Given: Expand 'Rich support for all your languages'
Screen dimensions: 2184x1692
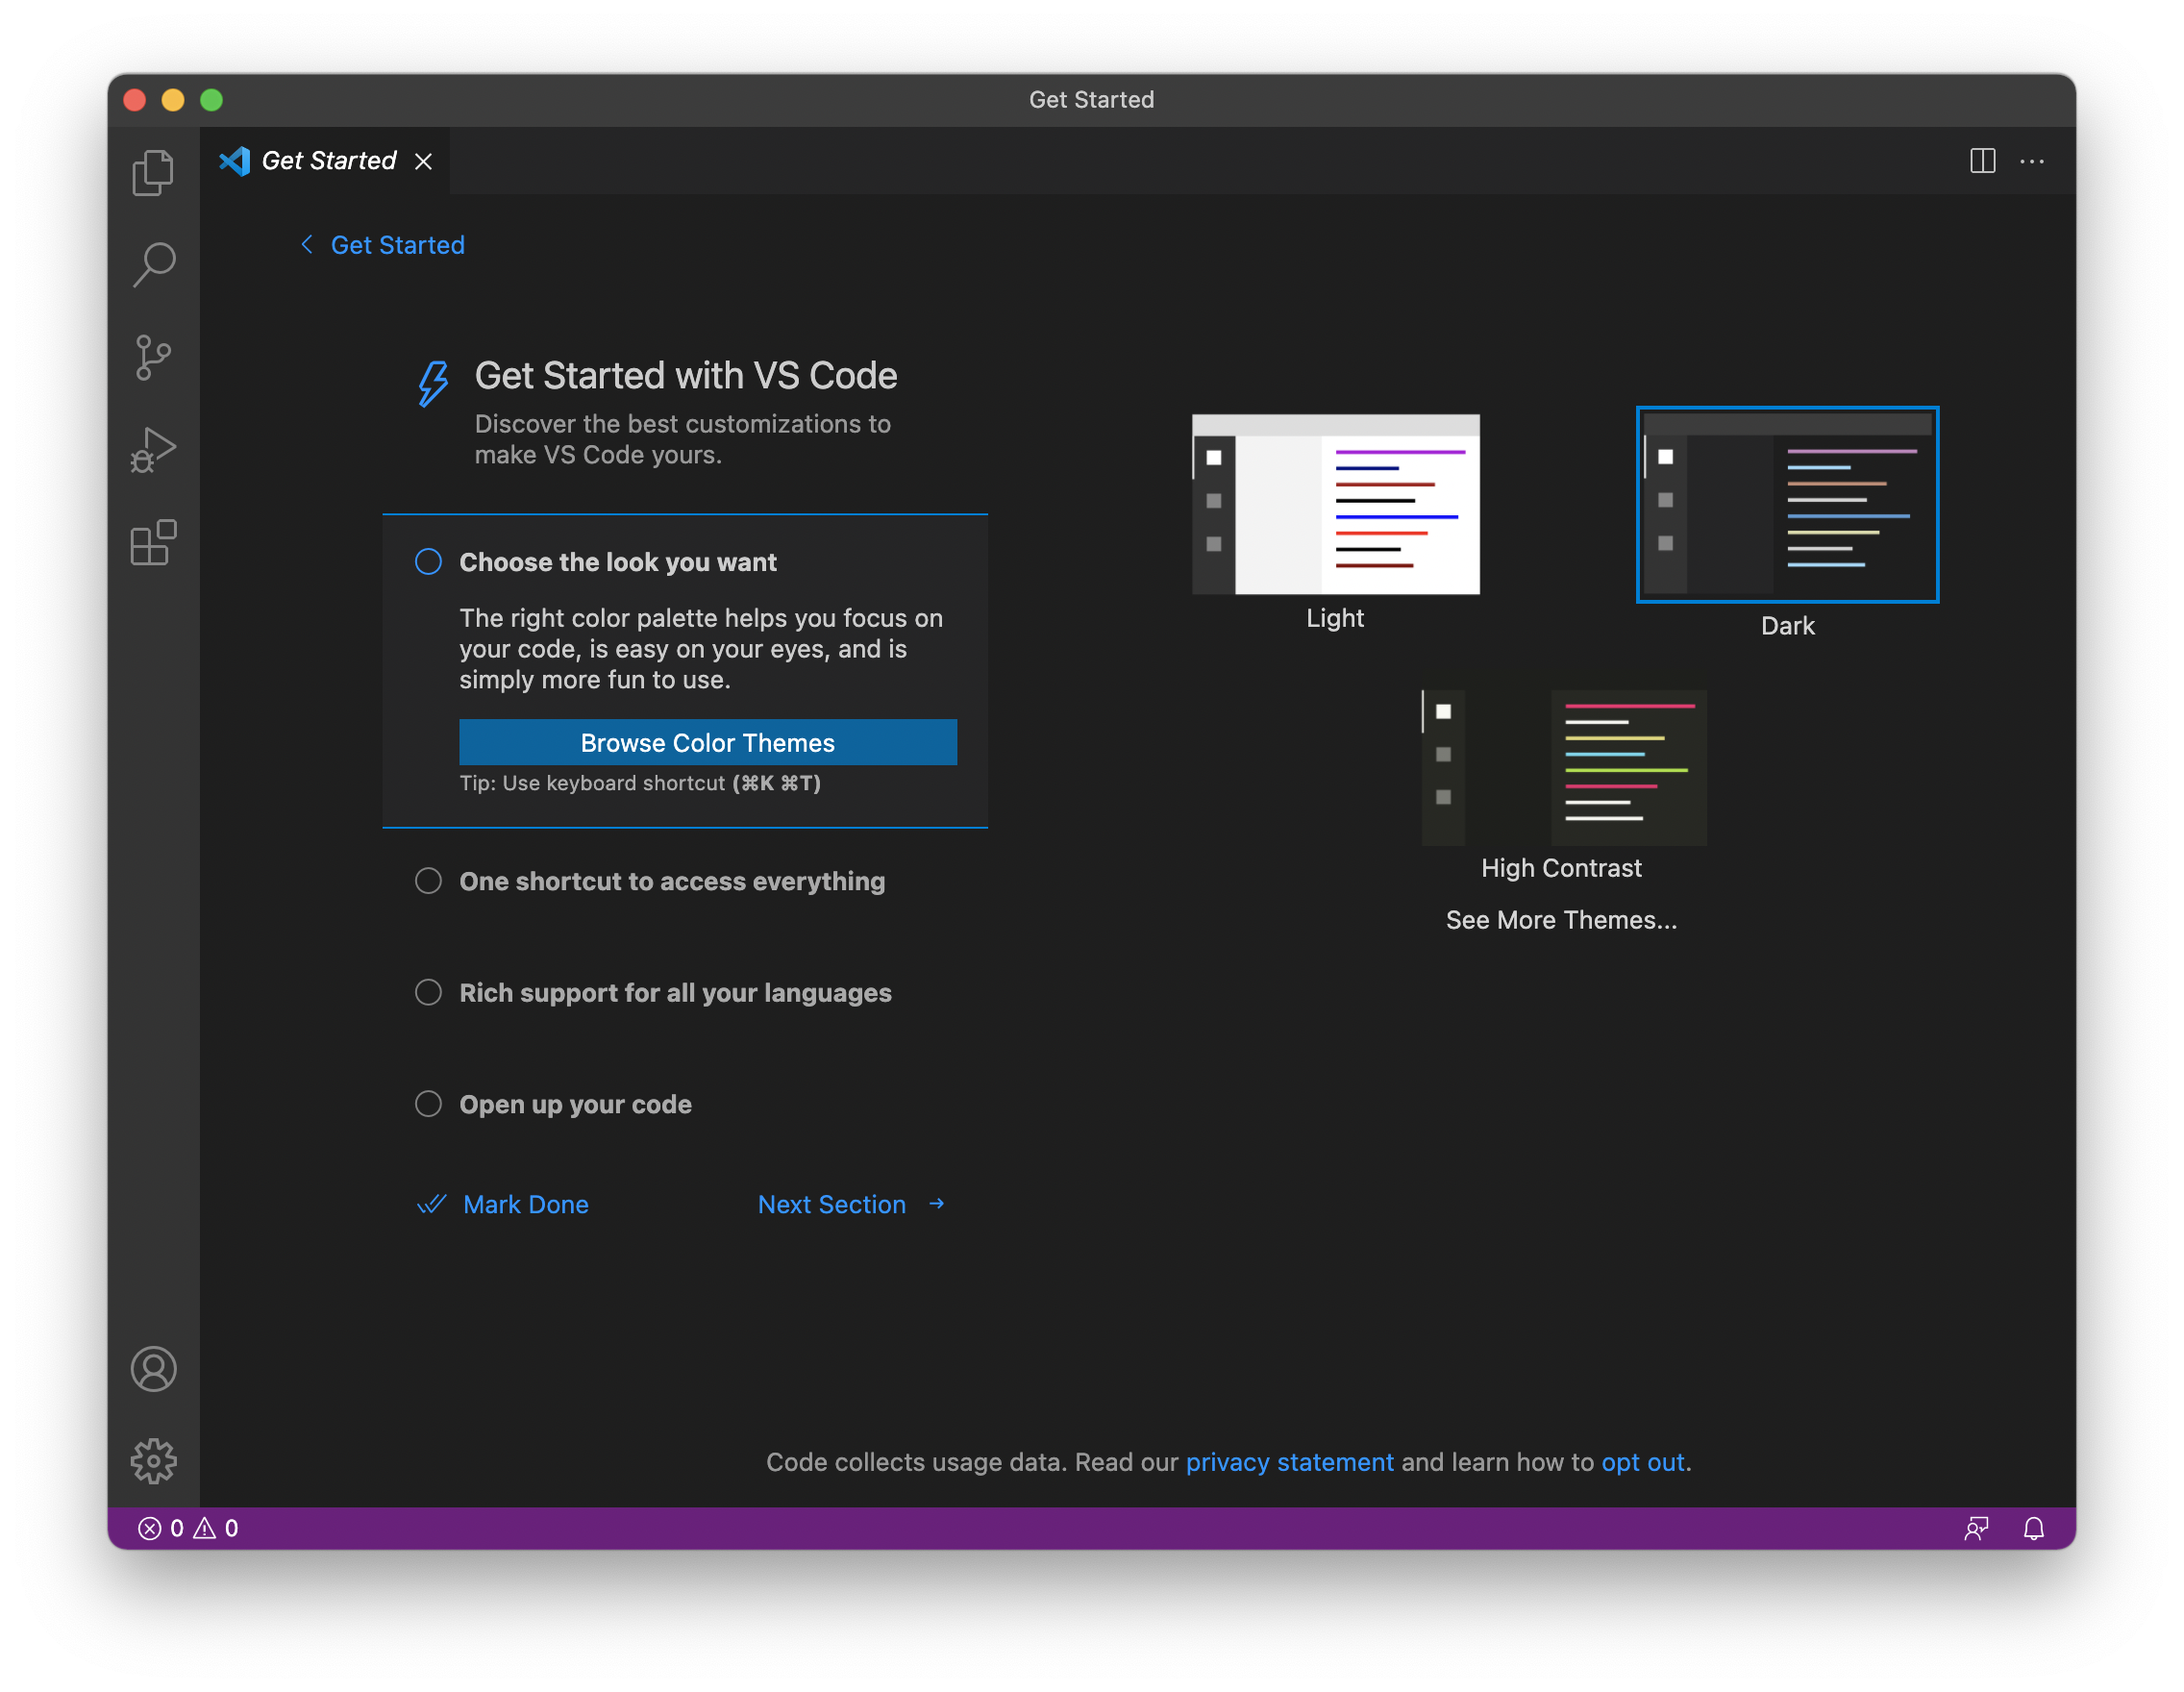Looking at the screenshot, I should click(x=674, y=993).
